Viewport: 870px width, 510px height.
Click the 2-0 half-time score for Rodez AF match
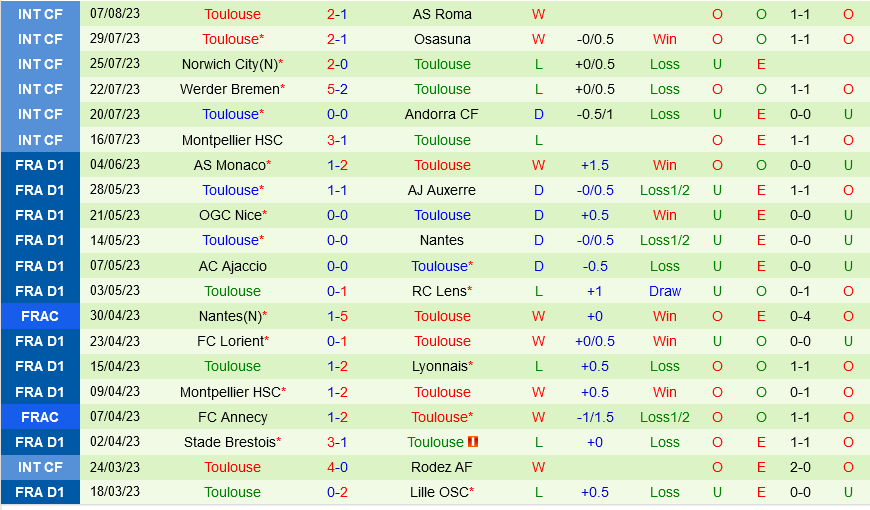[x=800, y=467]
